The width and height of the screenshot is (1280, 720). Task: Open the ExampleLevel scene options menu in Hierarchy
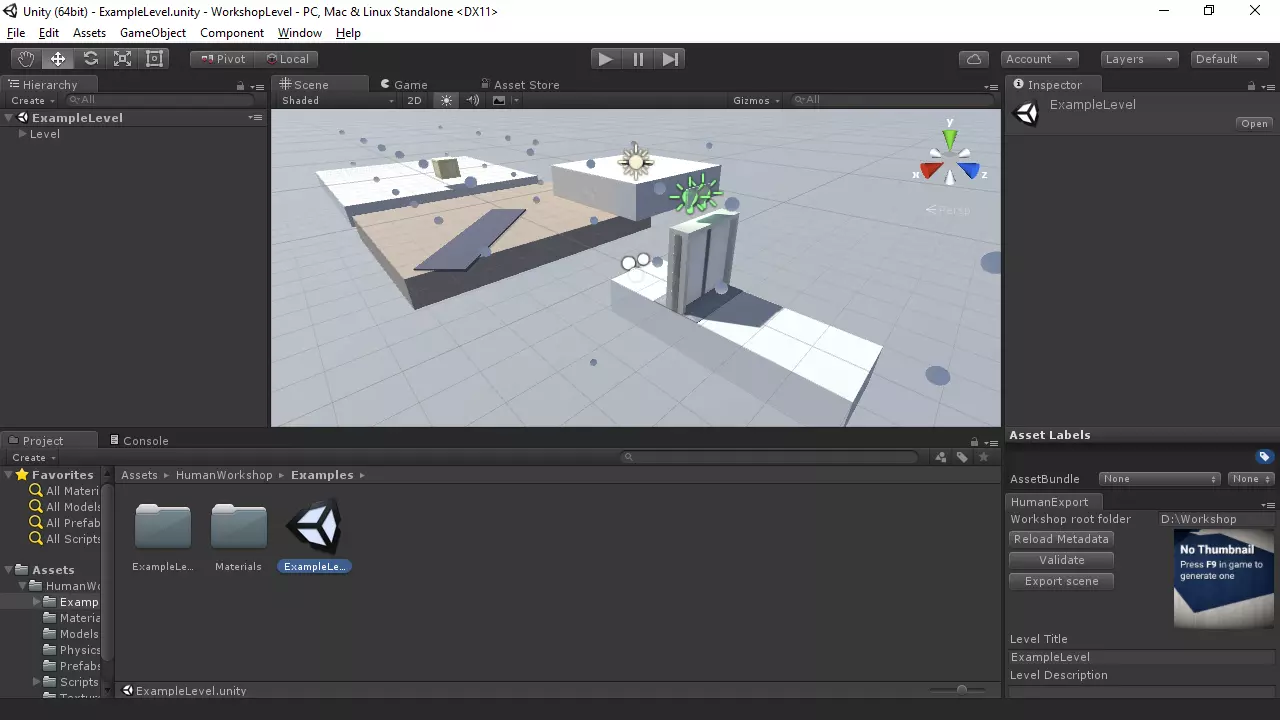[255, 118]
